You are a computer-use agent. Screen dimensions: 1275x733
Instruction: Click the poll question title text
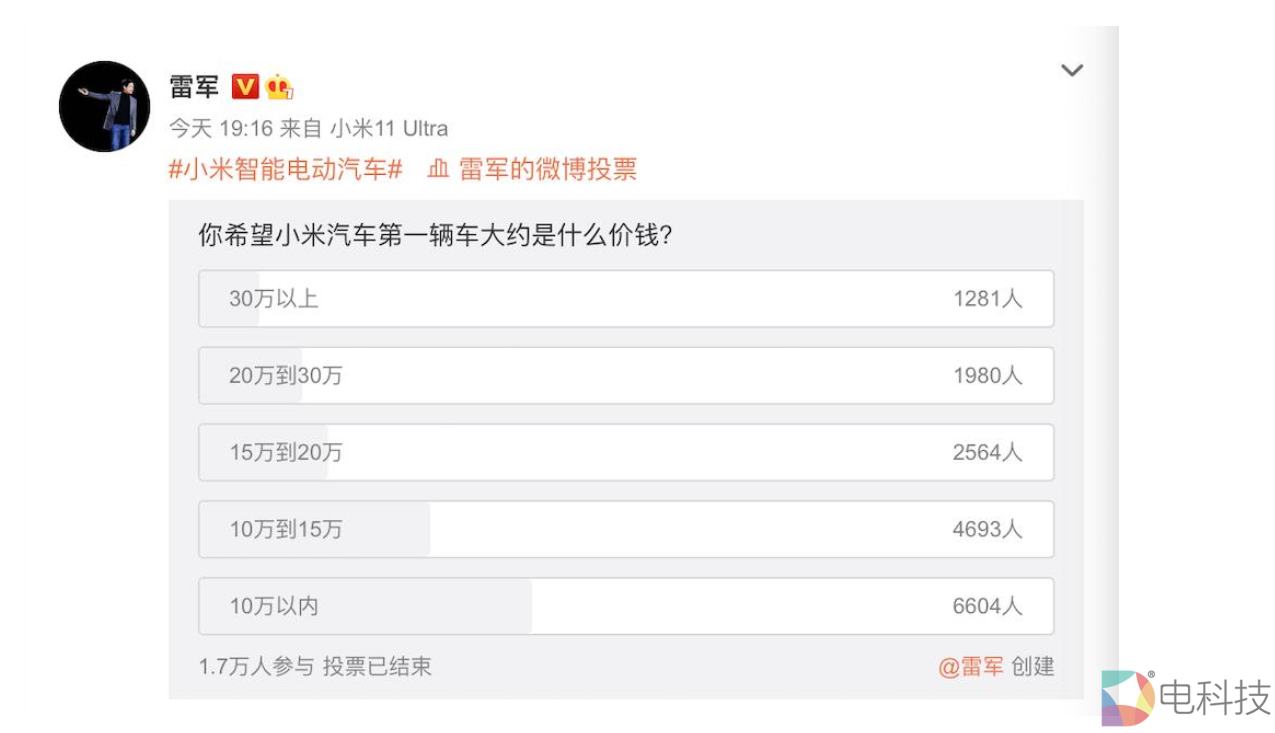point(434,236)
